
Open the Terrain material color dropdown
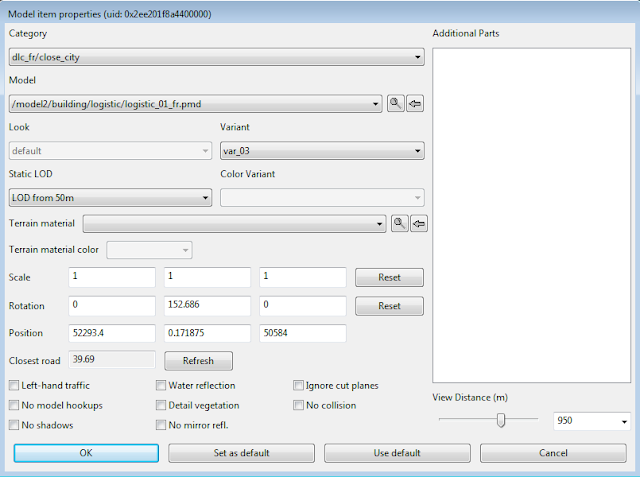click(x=149, y=250)
